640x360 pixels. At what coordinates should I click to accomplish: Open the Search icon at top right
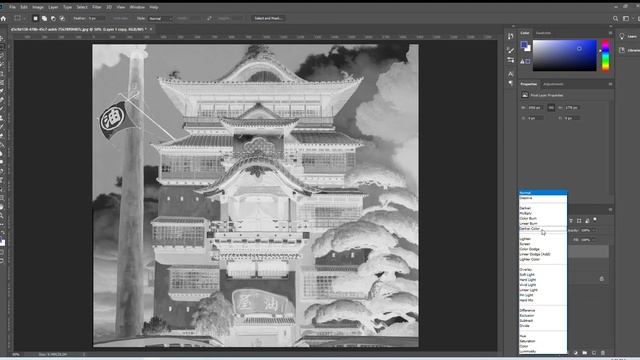click(x=616, y=18)
